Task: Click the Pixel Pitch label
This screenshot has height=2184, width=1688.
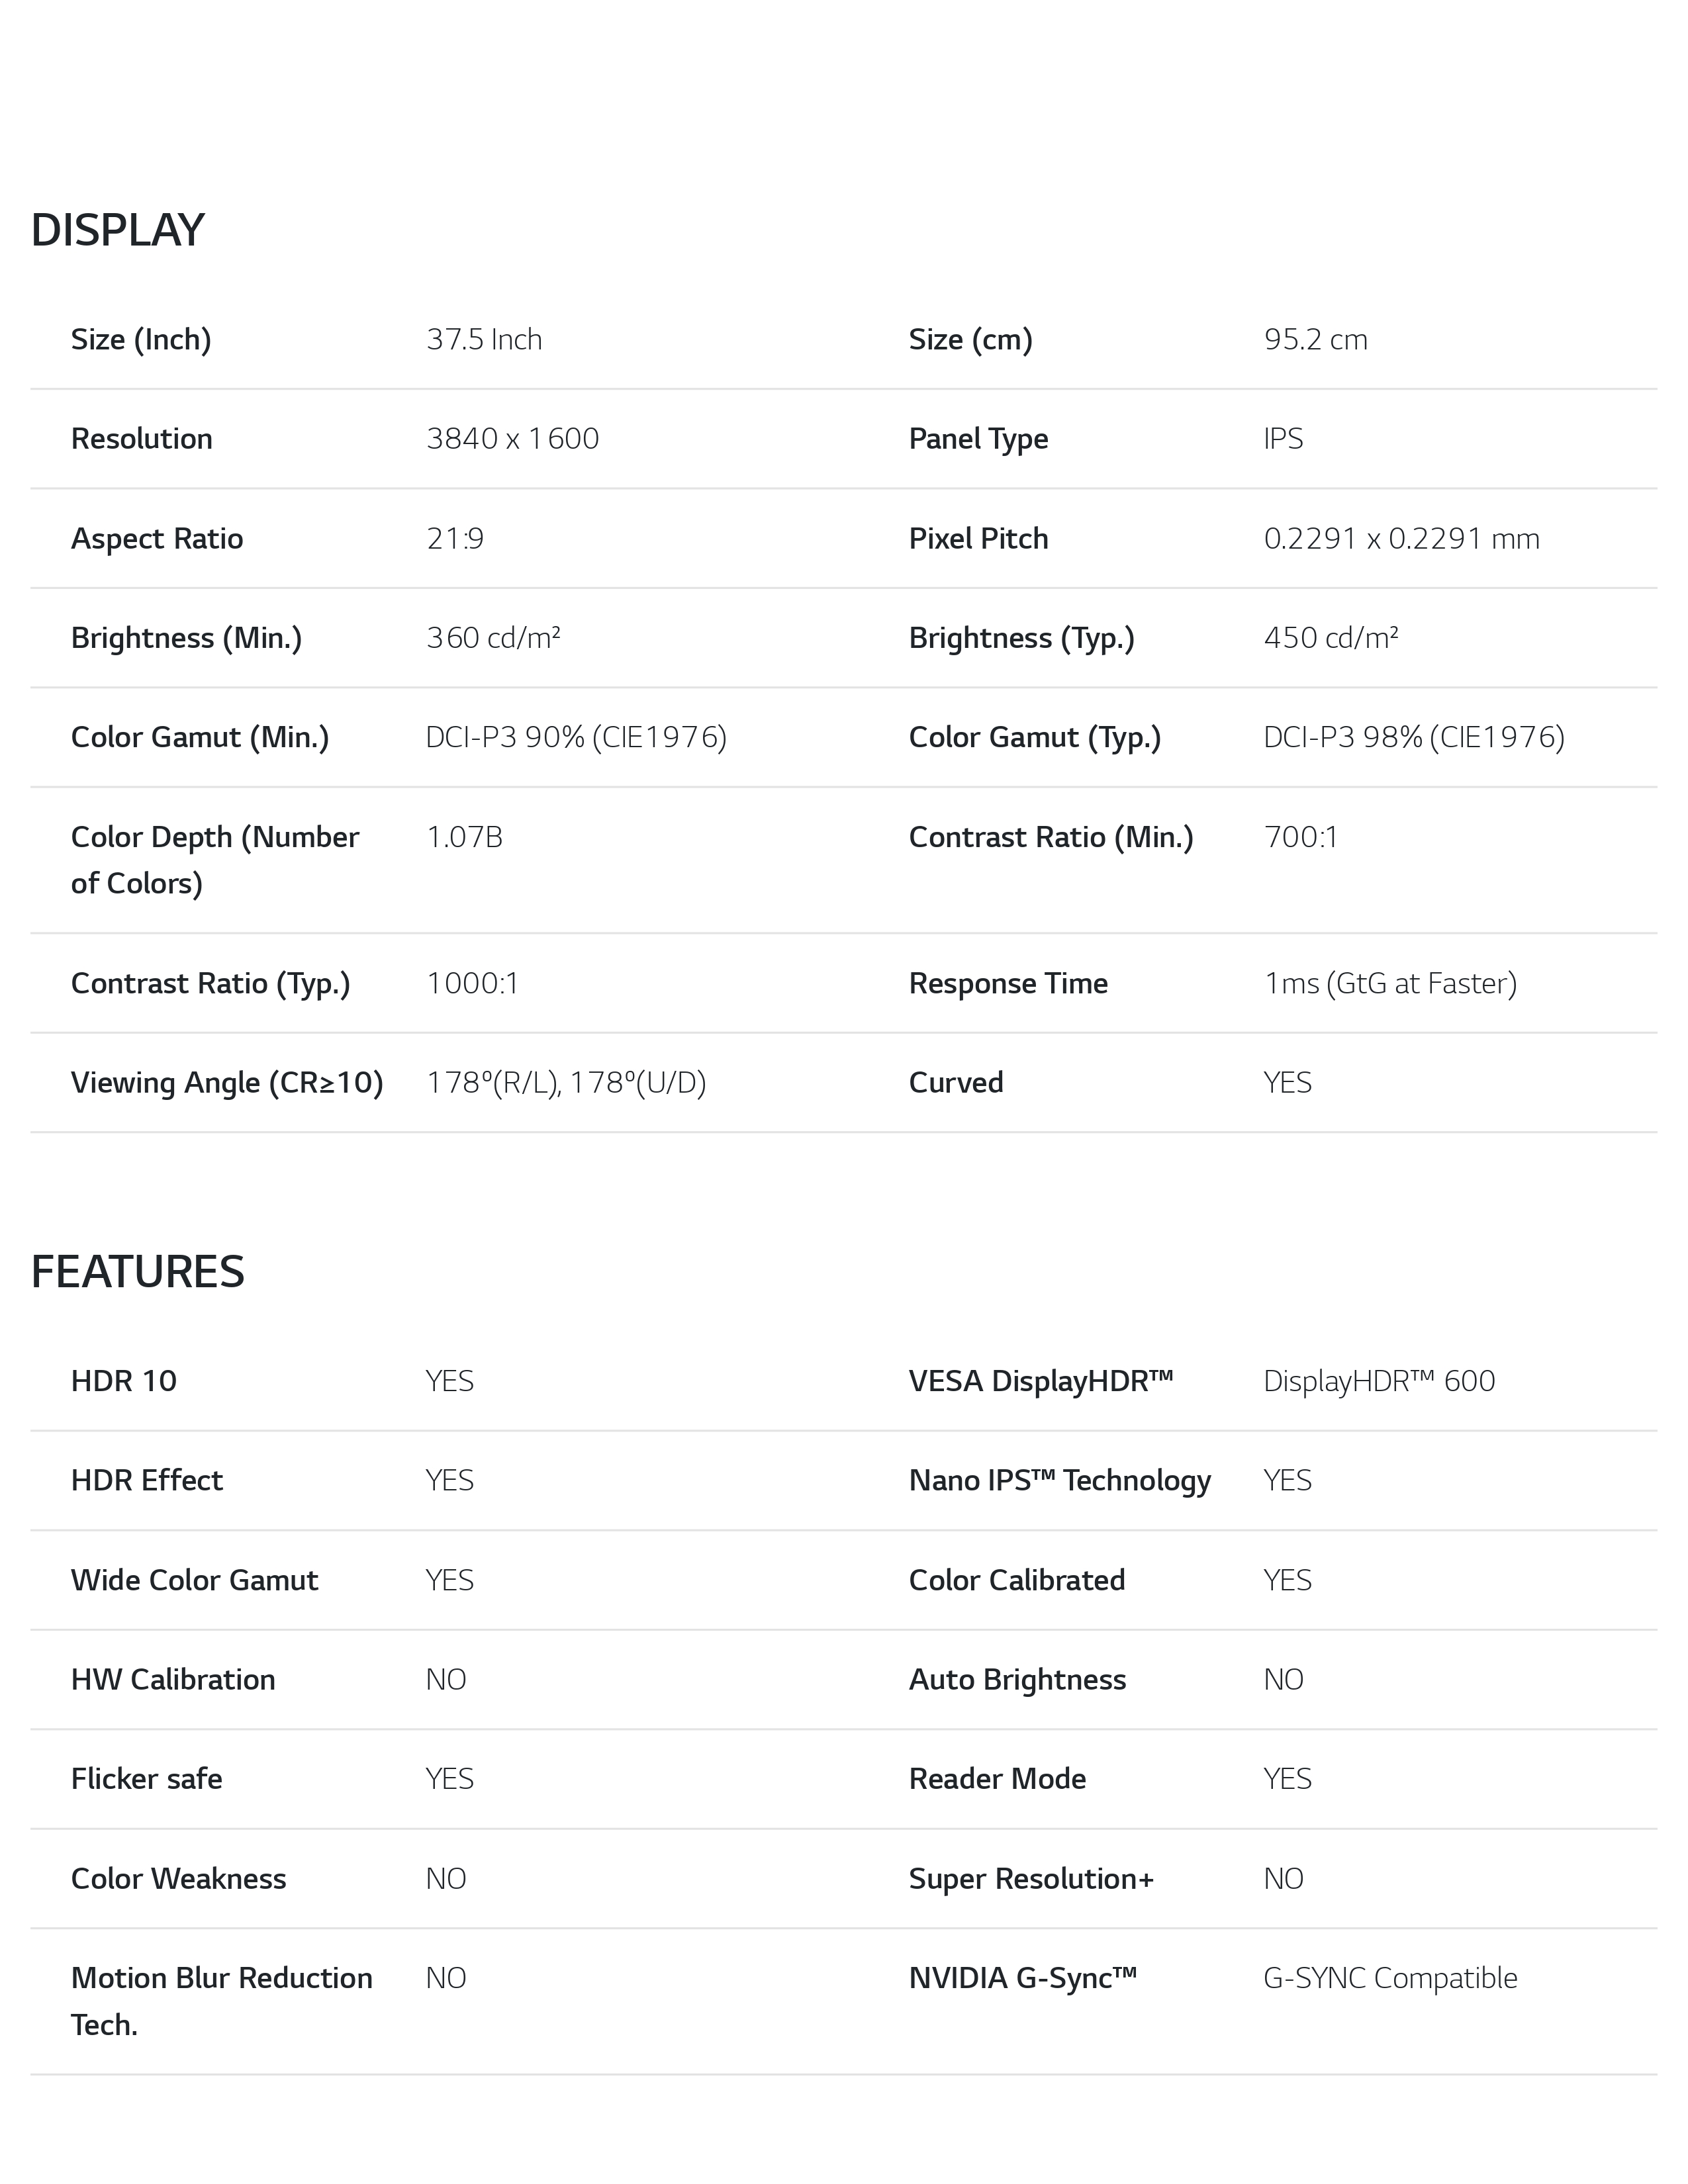Action: click(978, 538)
